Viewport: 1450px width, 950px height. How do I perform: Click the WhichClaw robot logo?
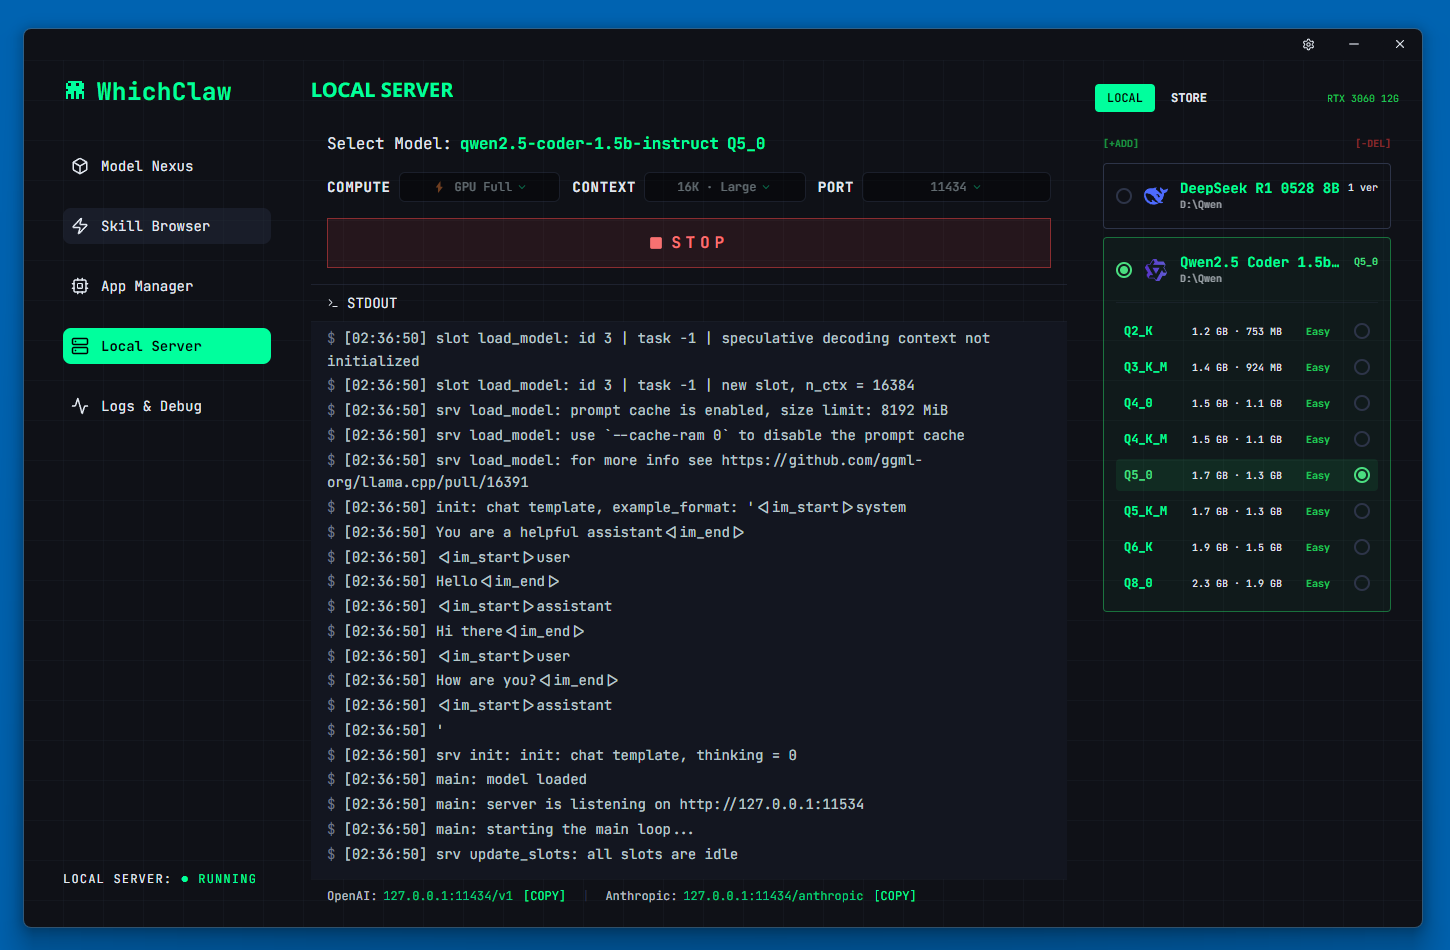click(75, 90)
